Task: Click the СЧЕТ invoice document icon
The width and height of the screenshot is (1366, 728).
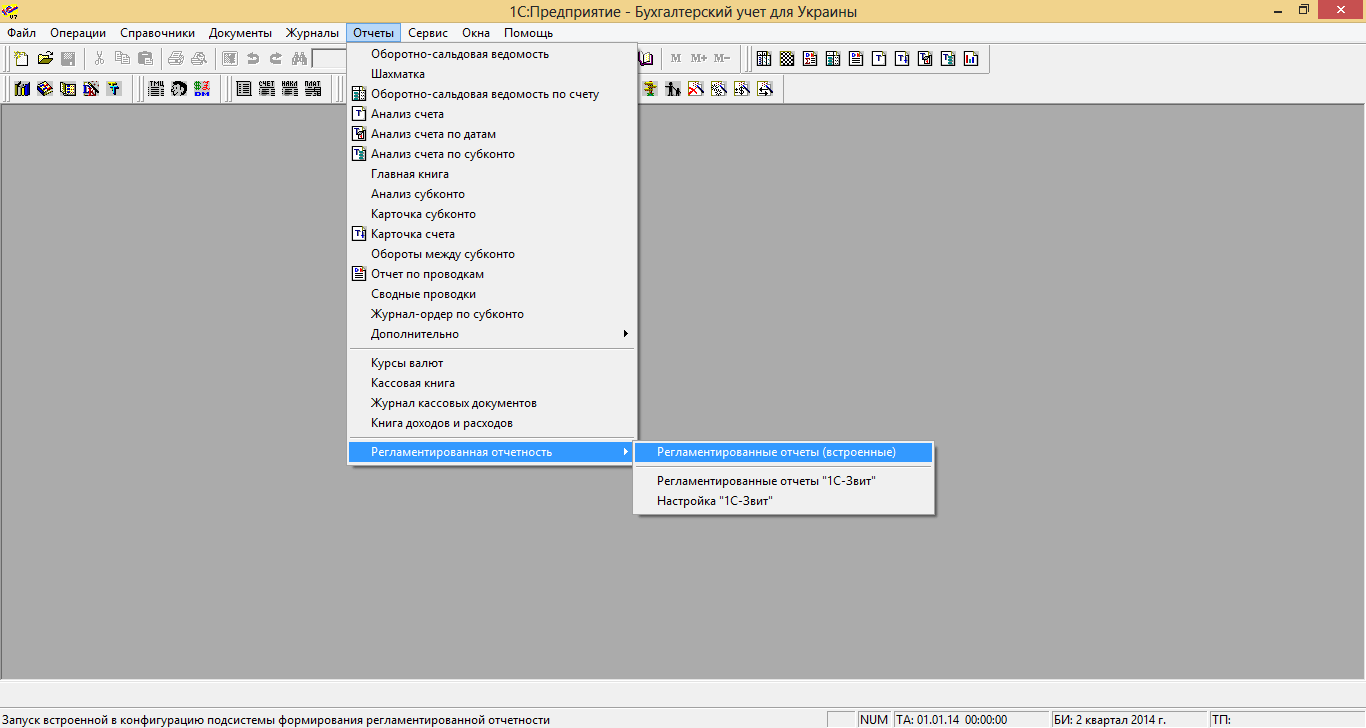Action: coord(267,89)
